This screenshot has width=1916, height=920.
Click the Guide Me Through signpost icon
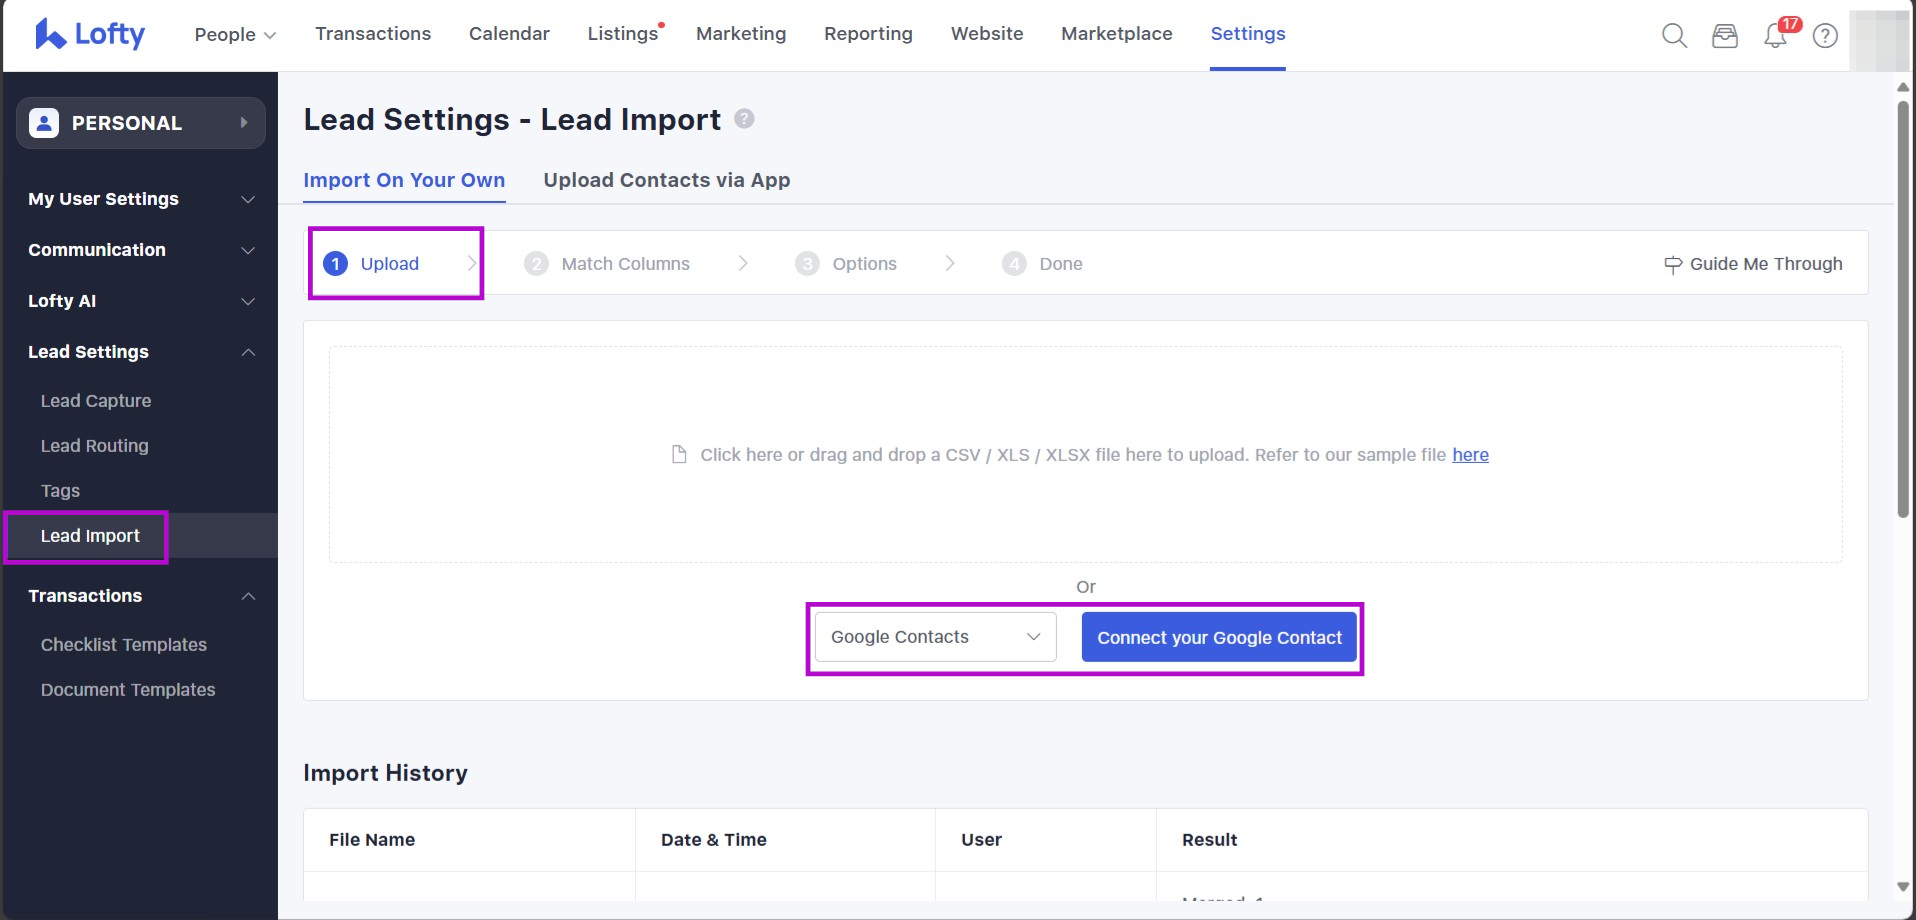pos(1672,264)
